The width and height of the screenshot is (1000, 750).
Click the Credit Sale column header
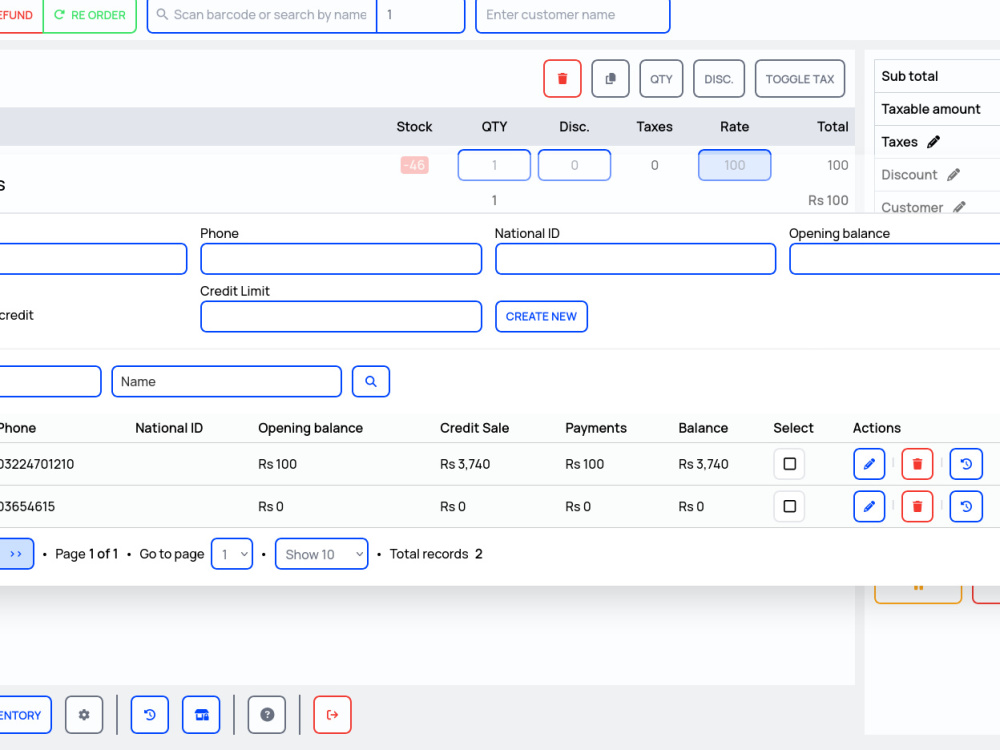pyautogui.click(x=474, y=428)
